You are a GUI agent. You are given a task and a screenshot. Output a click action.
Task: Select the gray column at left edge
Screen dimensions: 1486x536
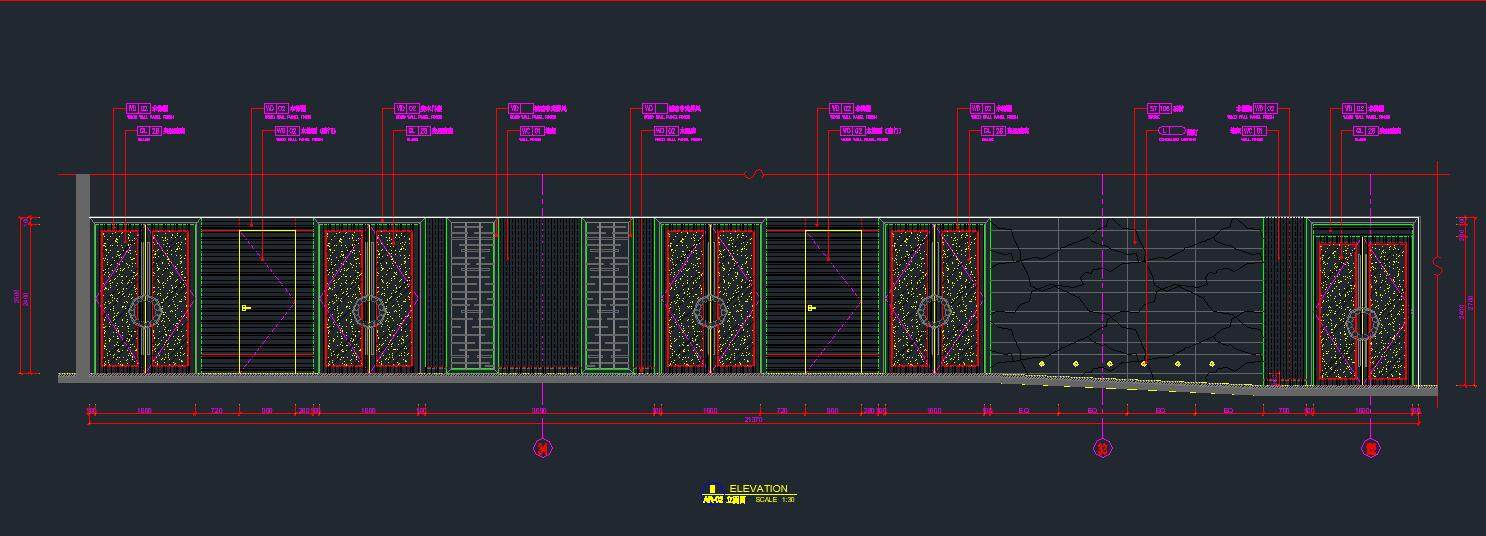point(83,274)
